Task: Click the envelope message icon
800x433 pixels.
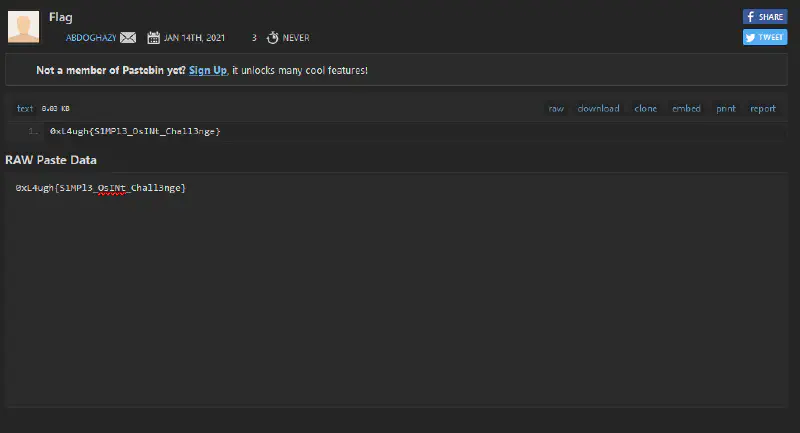Action: pyautogui.click(x=128, y=38)
